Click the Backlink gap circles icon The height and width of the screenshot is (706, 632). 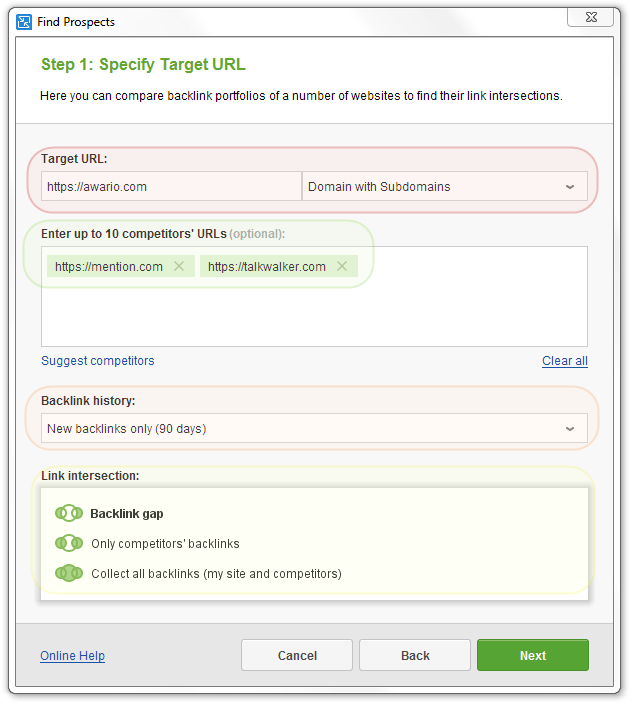[x=69, y=513]
